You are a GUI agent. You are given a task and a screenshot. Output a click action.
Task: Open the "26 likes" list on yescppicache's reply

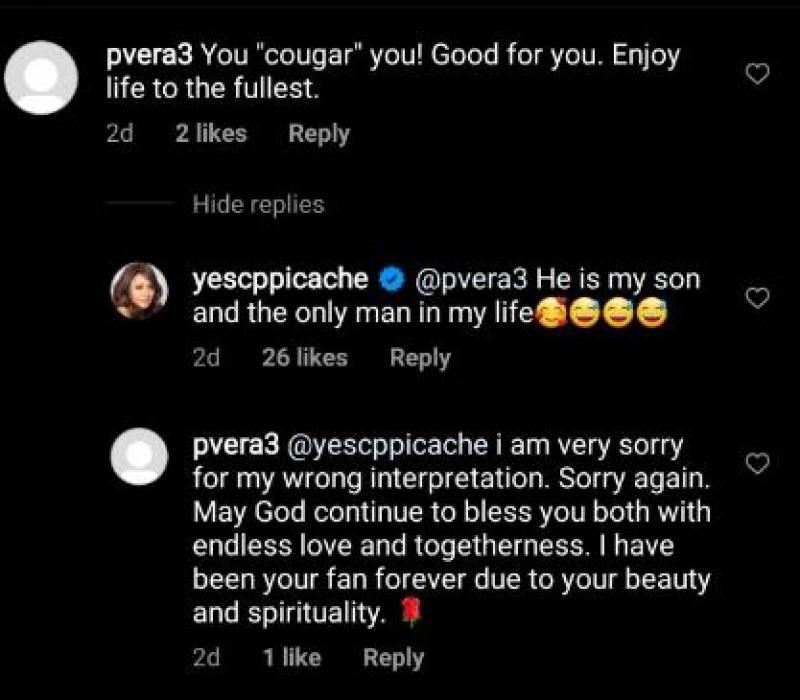[305, 358]
